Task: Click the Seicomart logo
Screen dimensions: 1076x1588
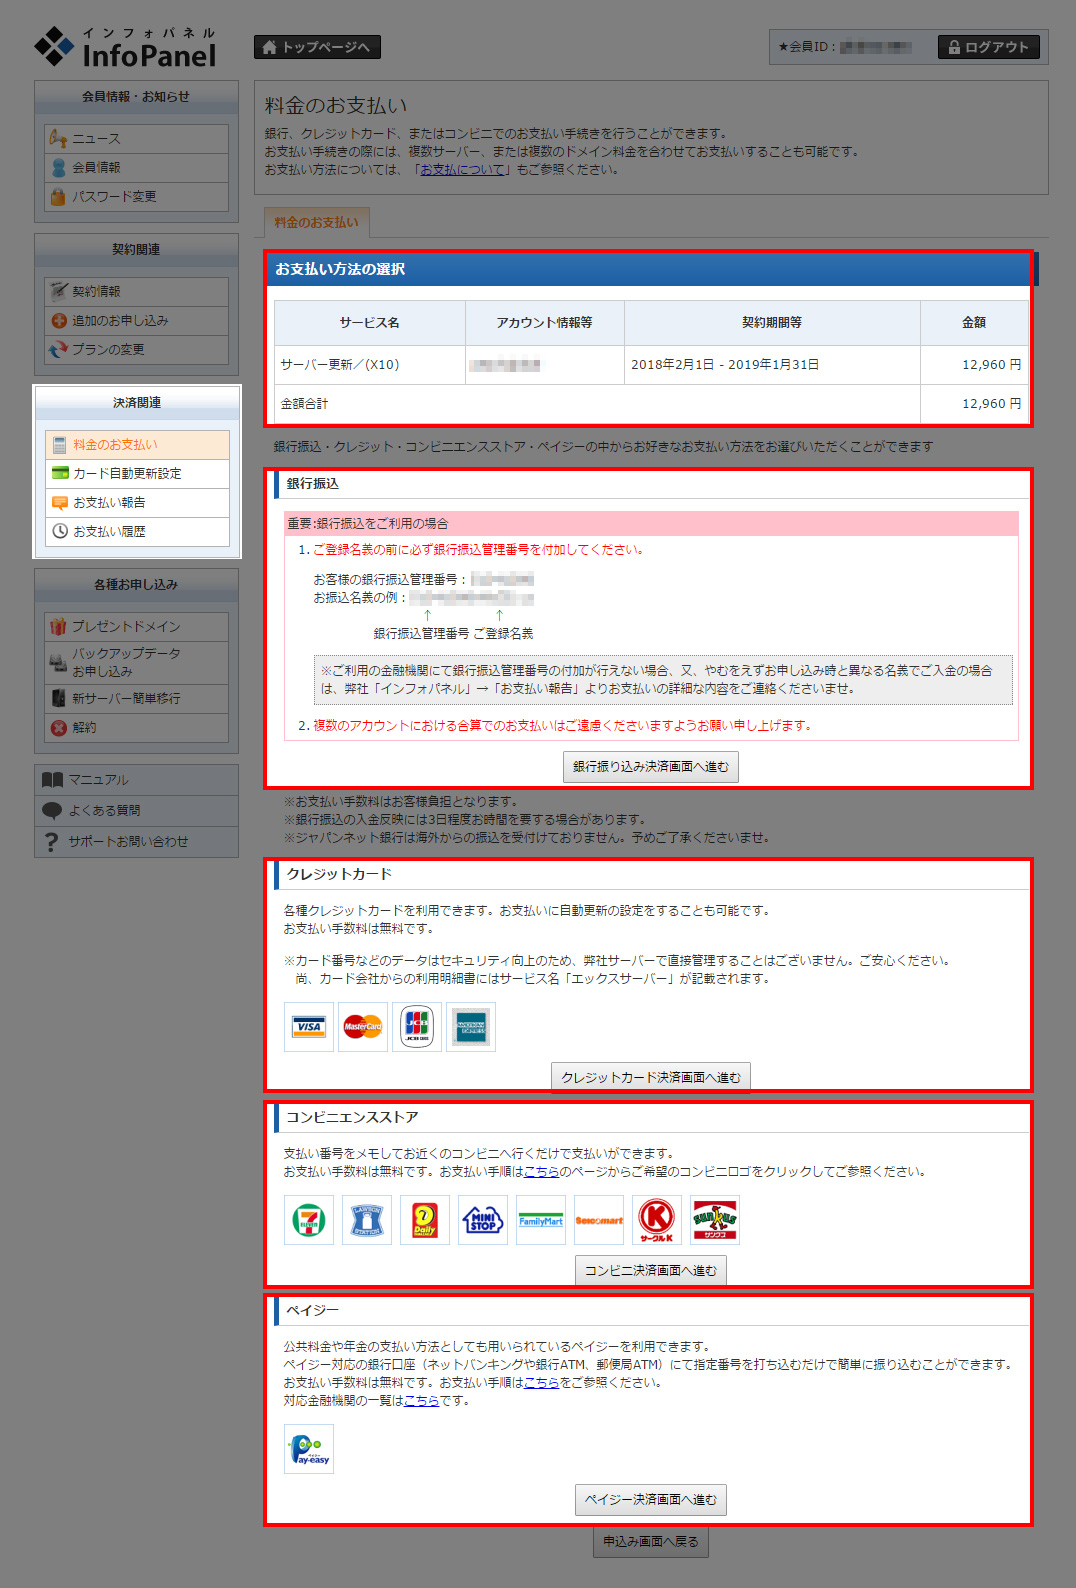Action: (599, 1220)
